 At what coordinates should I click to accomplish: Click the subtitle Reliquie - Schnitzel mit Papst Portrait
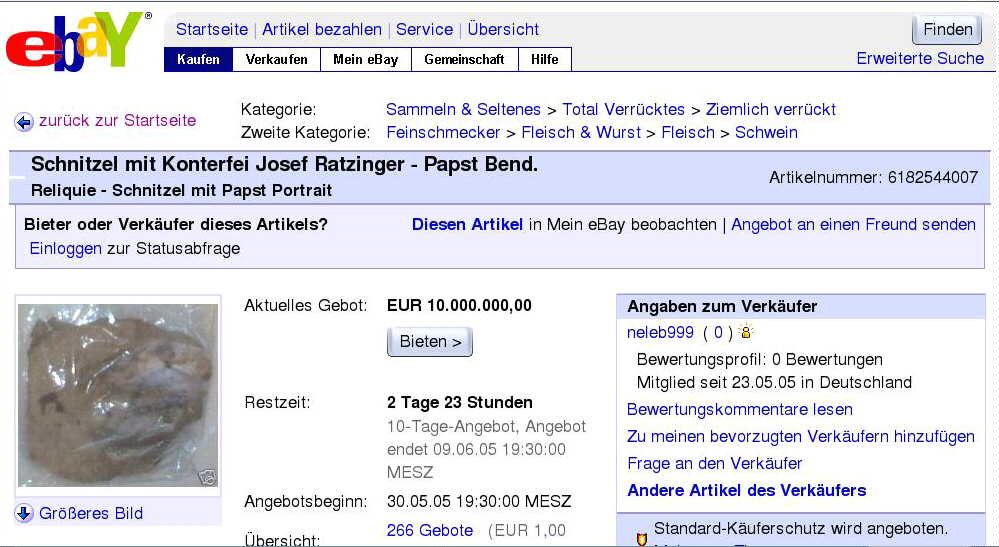182,190
